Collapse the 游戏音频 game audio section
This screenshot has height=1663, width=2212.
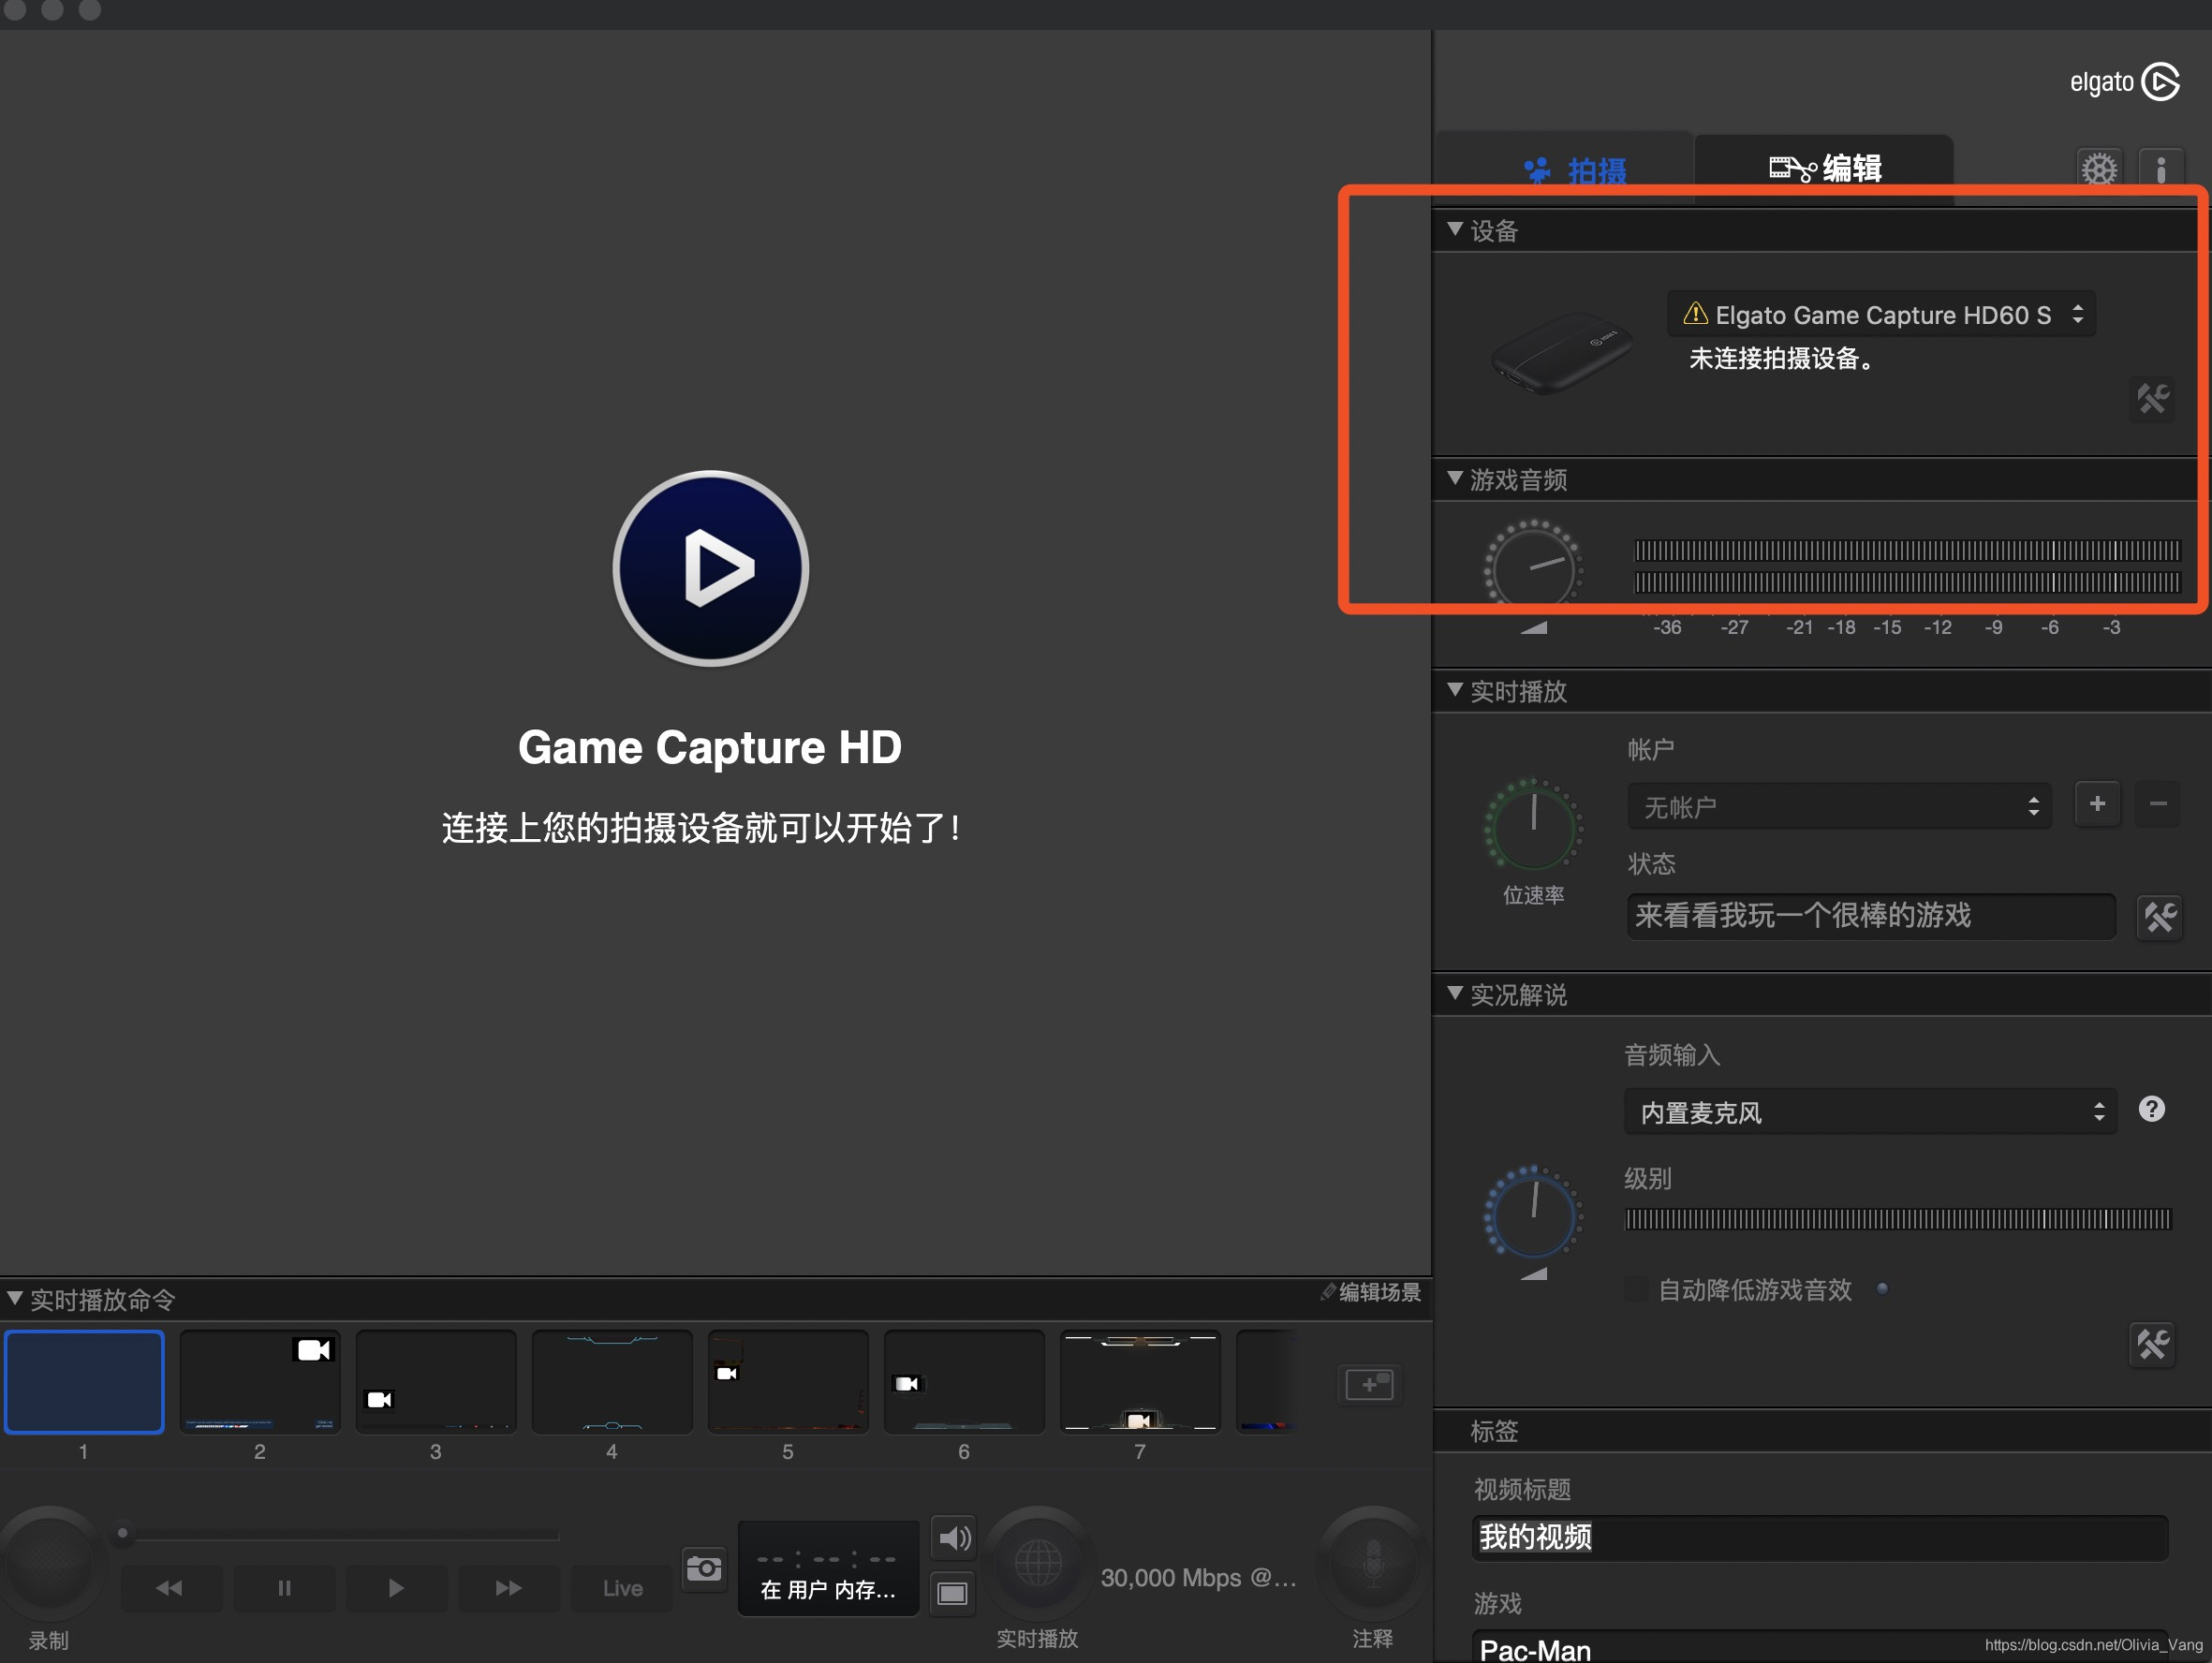pyautogui.click(x=1455, y=479)
